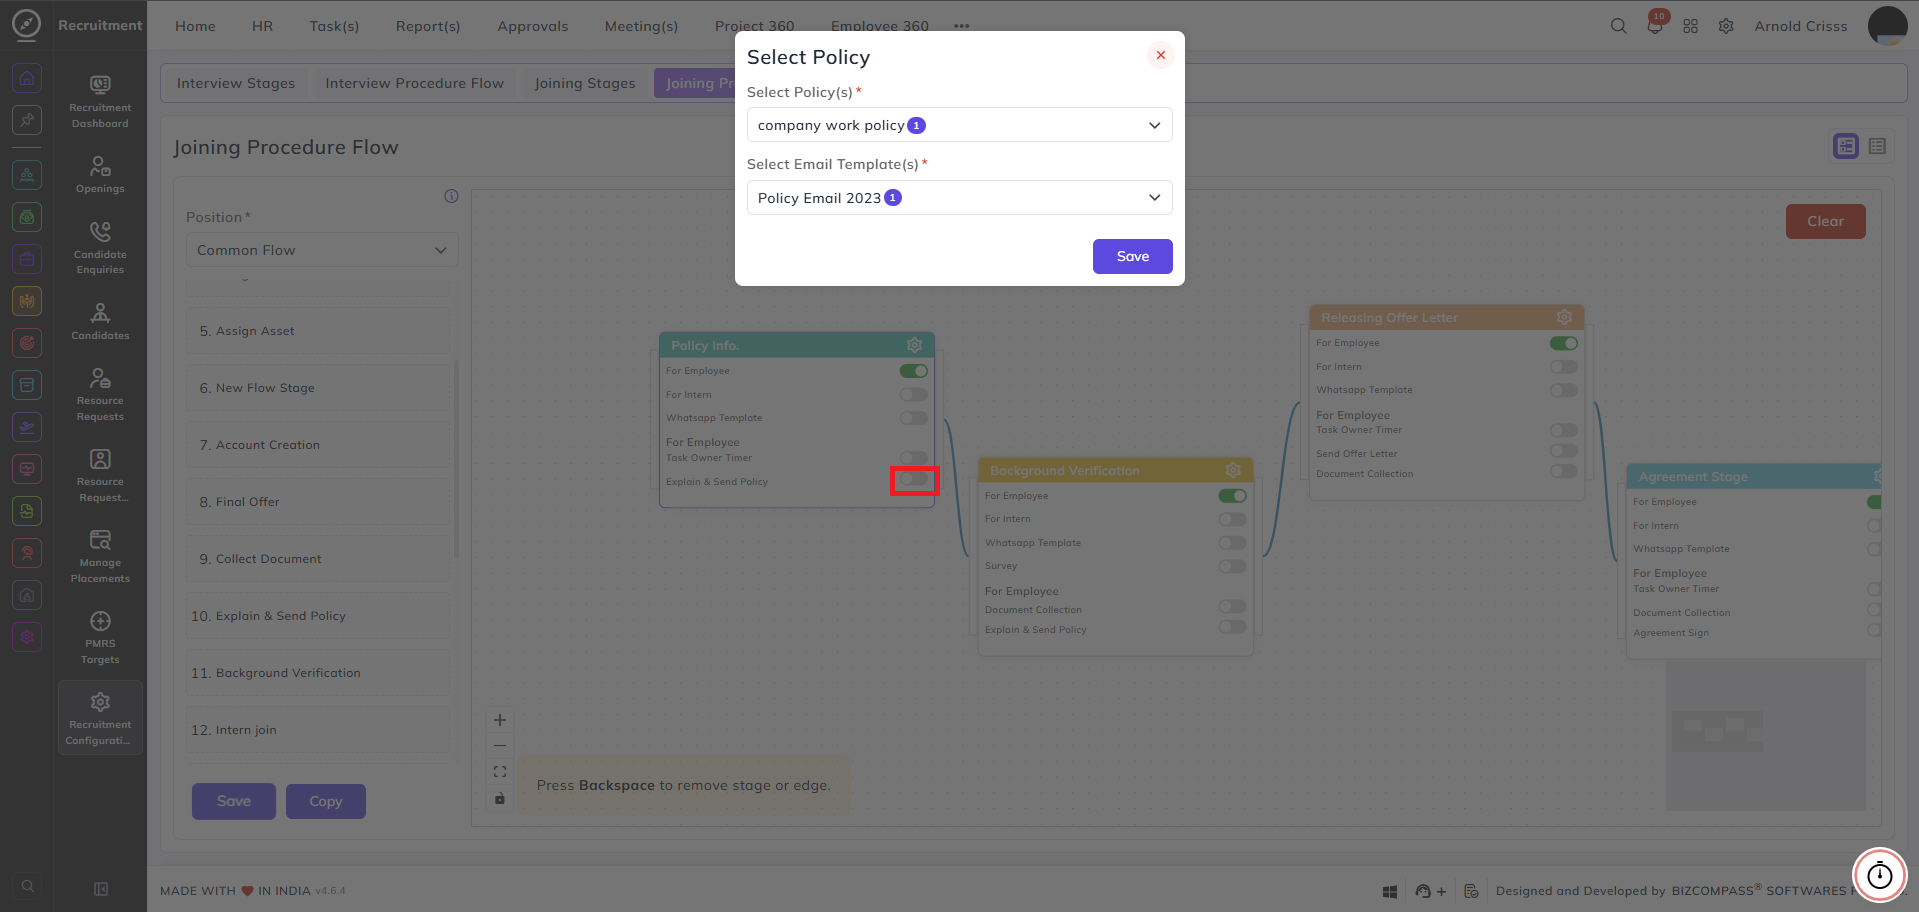The image size is (1919, 912).
Task: Click the document check icon in footer
Action: click(x=1471, y=891)
